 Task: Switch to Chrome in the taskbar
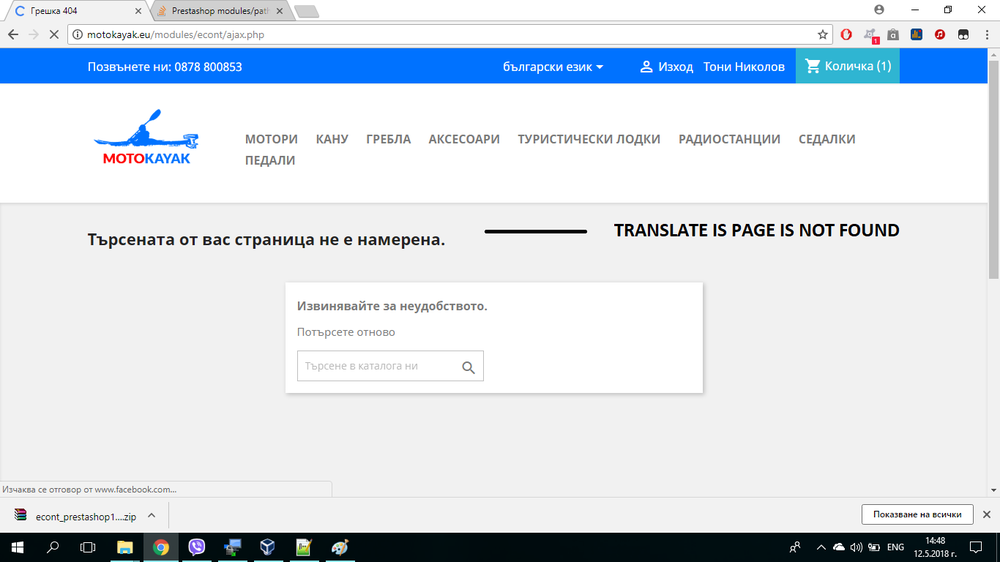(x=161, y=547)
